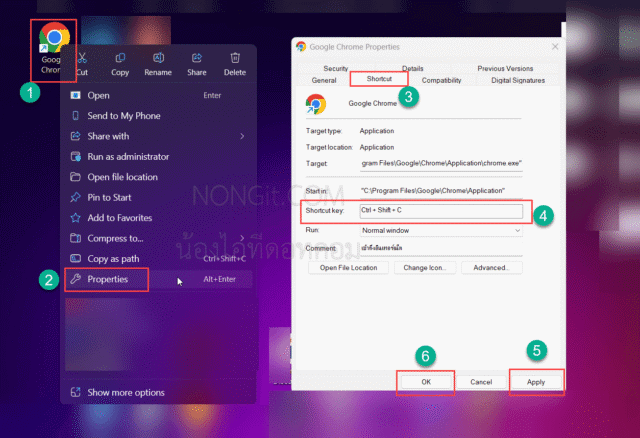
Task: Expand the Compress to submenu arrow
Action: tap(242, 238)
